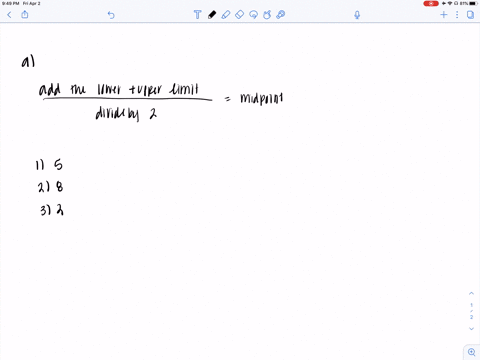Tap the handwritten label 'a)'
This screenshot has width=480, height=360.
pos(28,62)
